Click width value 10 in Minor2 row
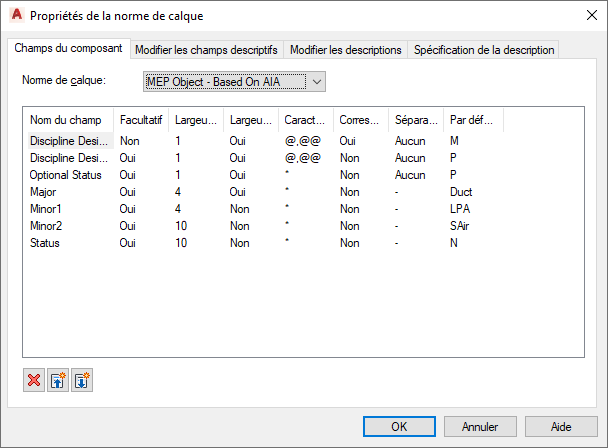Viewport: 608px width, 448px height. pos(181,226)
